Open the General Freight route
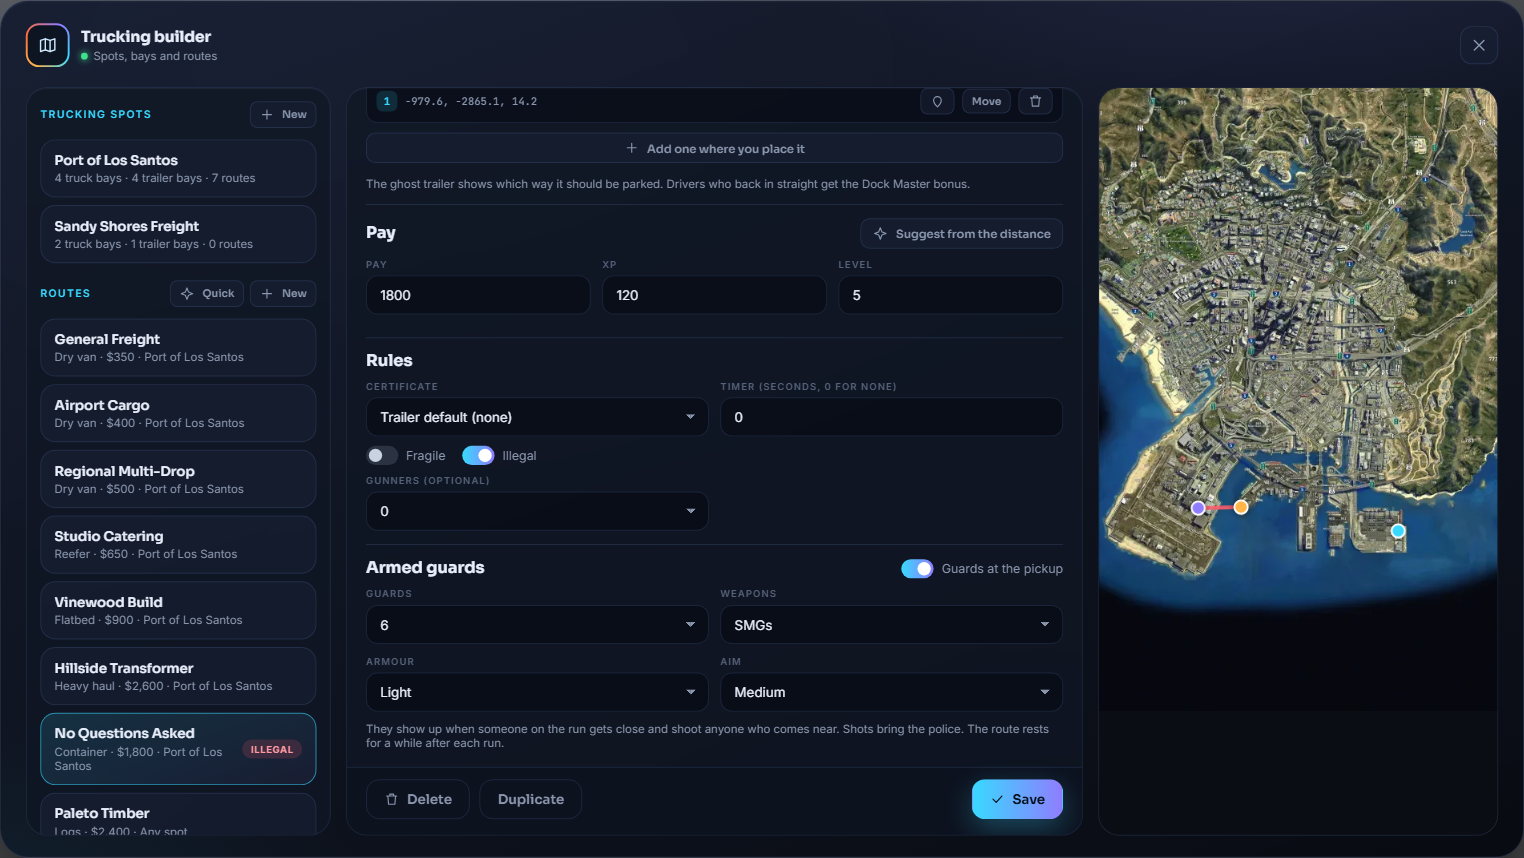 pos(178,347)
